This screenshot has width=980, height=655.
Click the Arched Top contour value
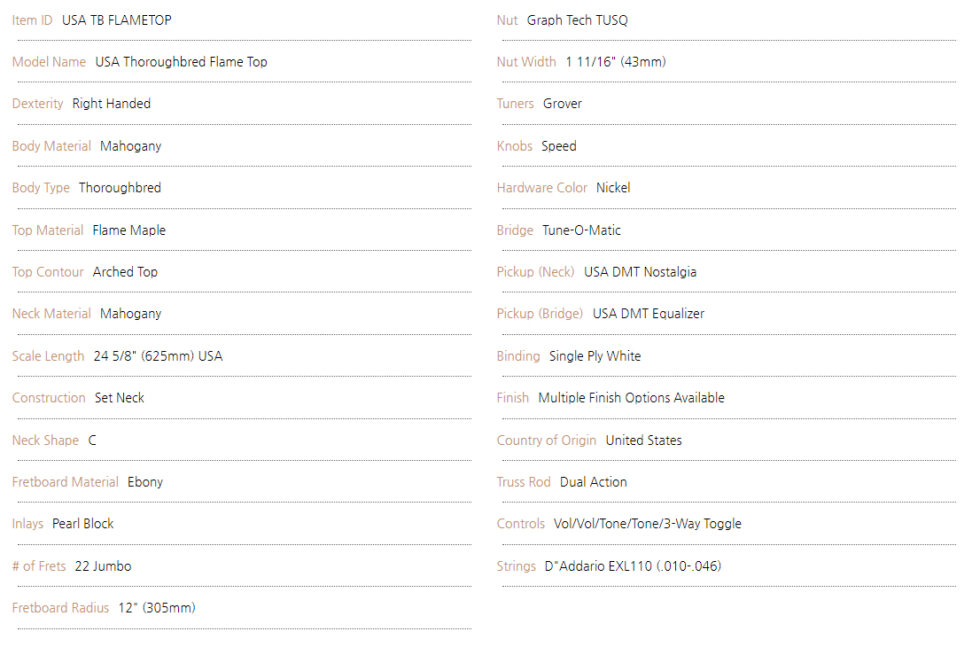[125, 272]
